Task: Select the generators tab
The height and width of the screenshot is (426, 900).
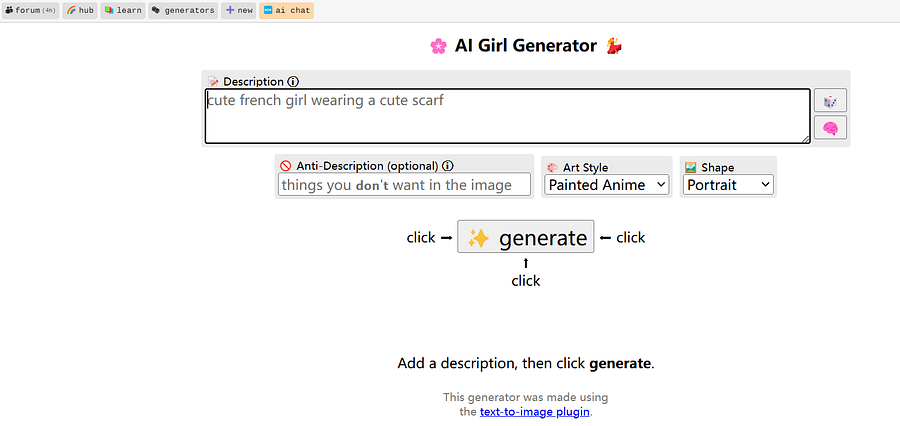Action: [x=183, y=10]
